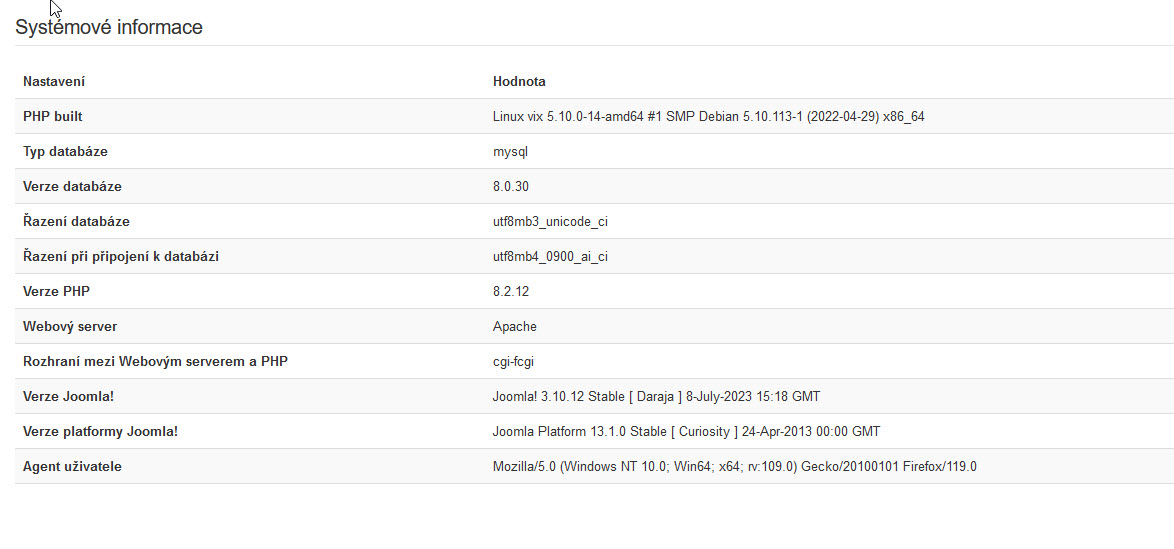
Task: Click the utf8mb4_0900_ai_ci collation value
Action: pyautogui.click(x=550, y=257)
